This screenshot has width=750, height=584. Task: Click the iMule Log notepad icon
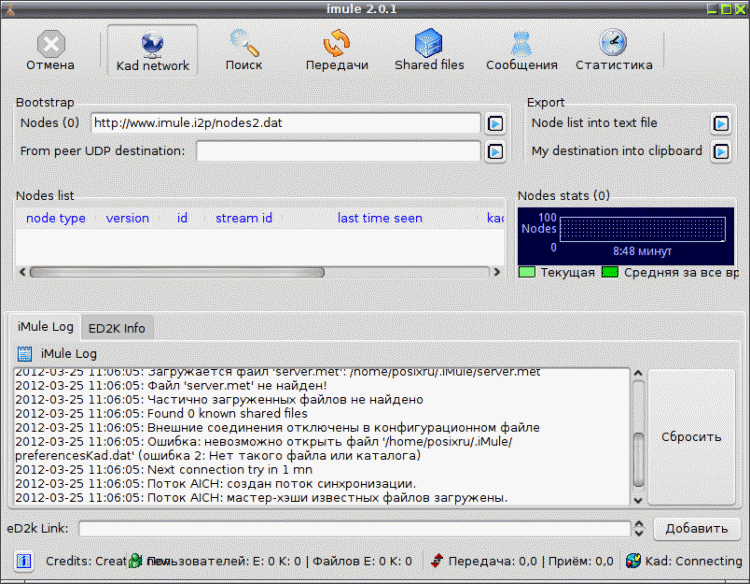24,354
